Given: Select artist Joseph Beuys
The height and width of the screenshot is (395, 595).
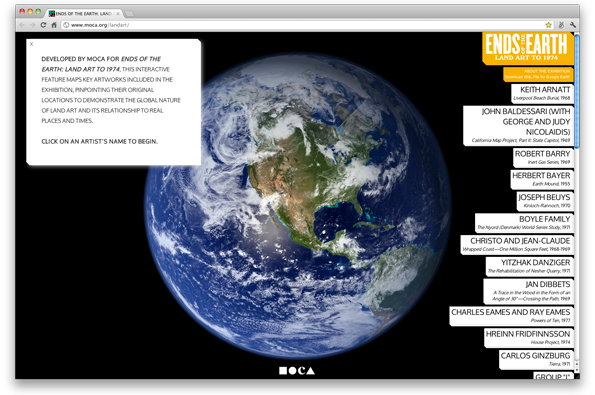Looking at the screenshot, I should click(x=545, y=201).
